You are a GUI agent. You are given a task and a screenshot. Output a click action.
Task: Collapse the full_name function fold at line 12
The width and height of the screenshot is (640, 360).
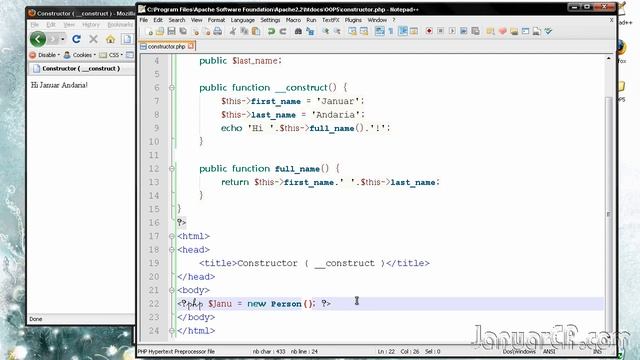[172, 169]
